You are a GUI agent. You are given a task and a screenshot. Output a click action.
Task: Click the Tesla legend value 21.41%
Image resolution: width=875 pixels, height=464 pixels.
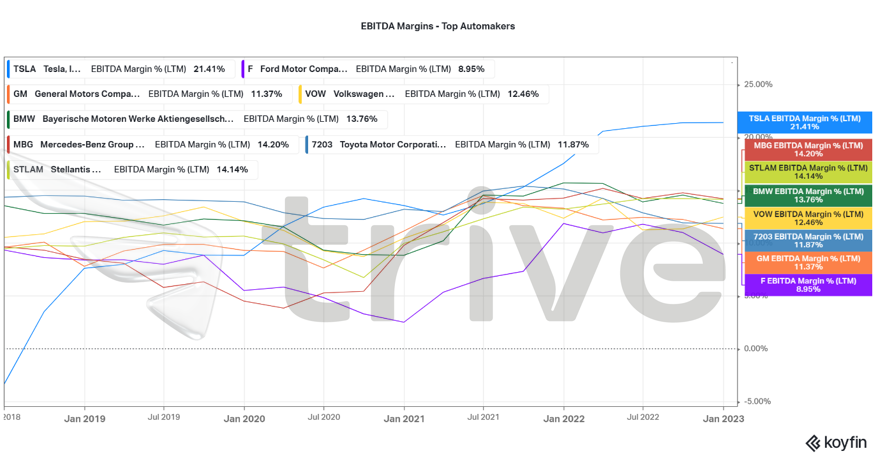pos(209,69)
